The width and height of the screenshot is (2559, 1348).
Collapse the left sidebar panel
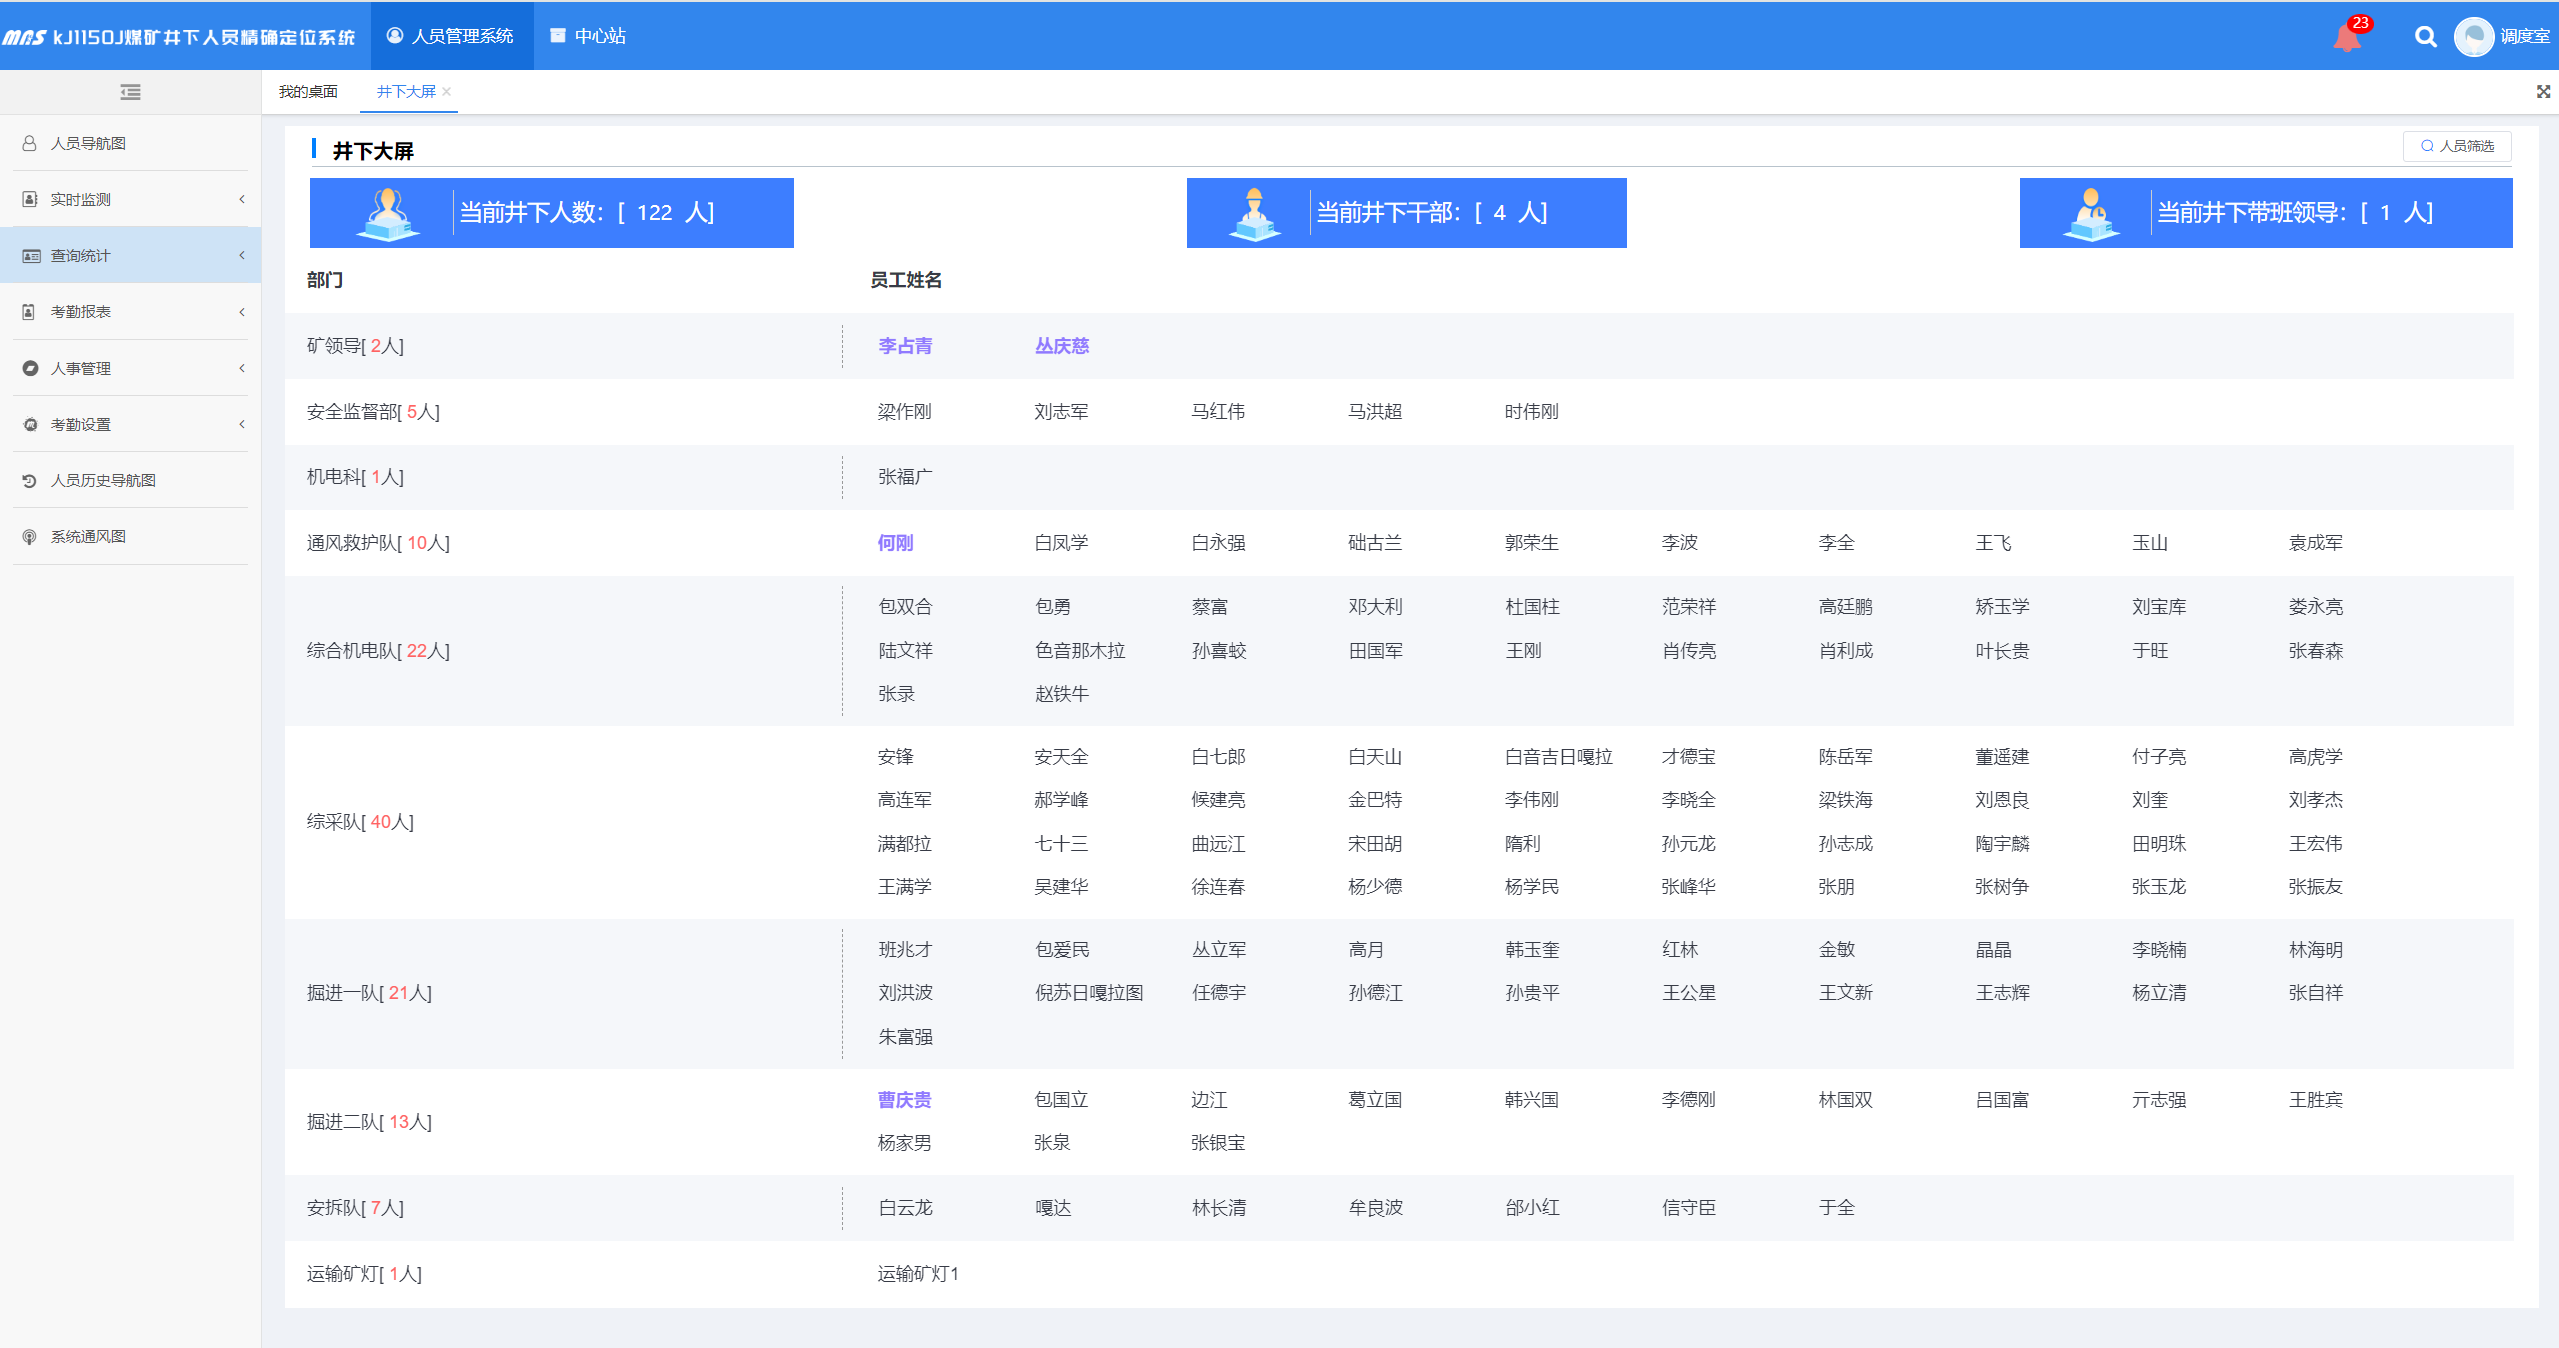(129, 91)
